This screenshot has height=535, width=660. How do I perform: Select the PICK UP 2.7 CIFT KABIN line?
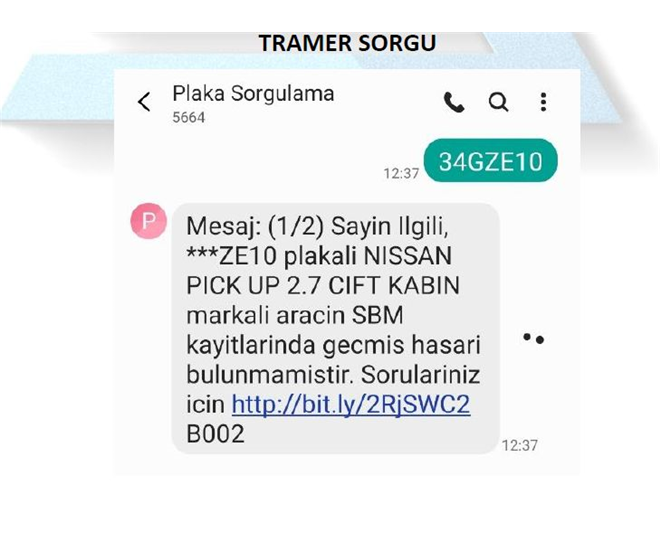[x=323, y=285]
